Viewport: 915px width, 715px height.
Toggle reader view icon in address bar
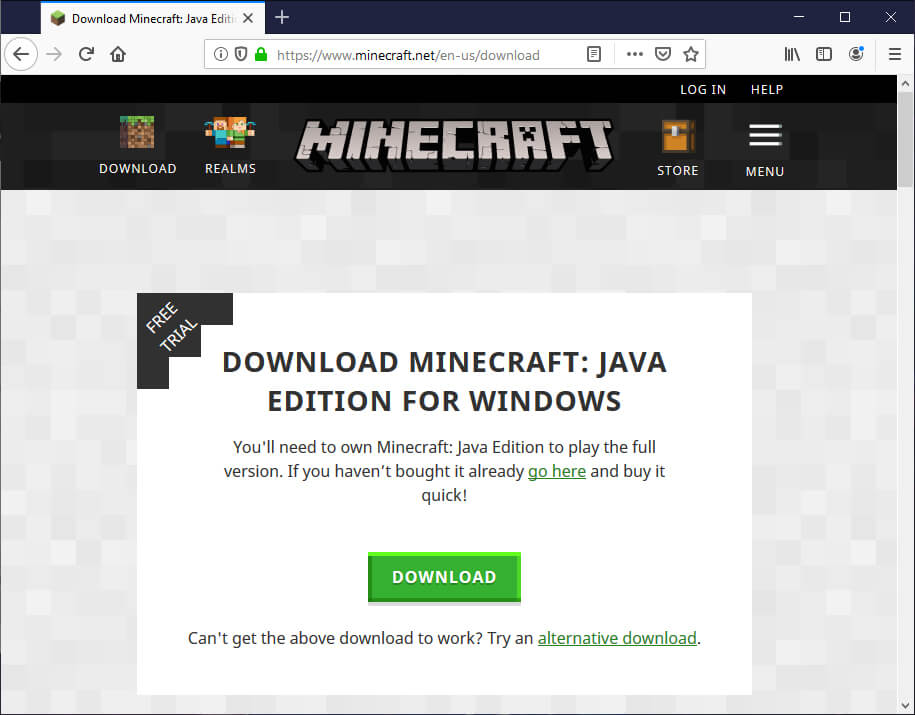[593, 54]
